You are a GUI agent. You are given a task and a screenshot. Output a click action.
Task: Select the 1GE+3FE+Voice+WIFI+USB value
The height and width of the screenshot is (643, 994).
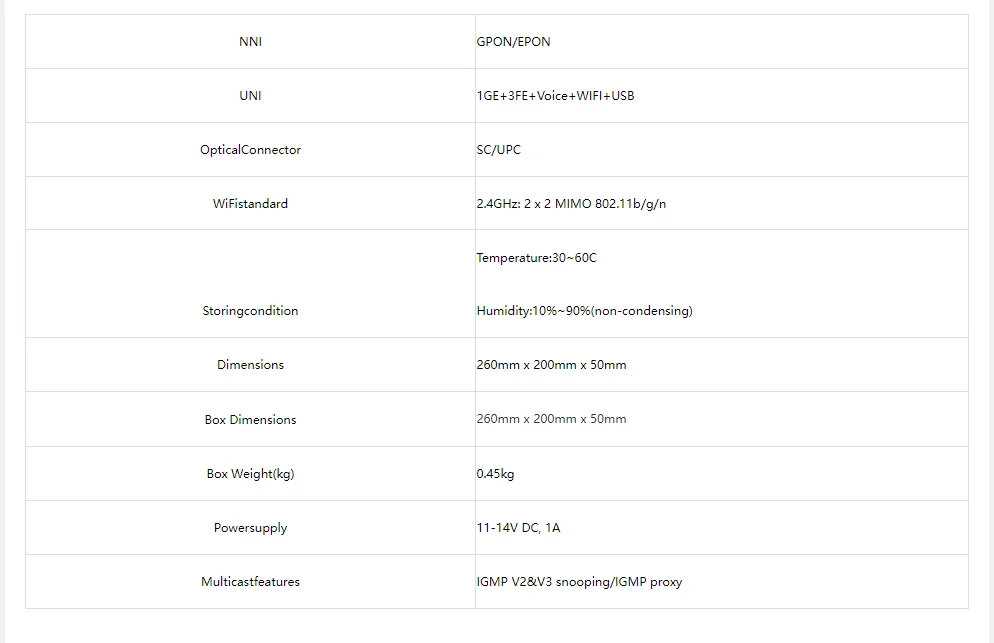click(x=555, y=96)
